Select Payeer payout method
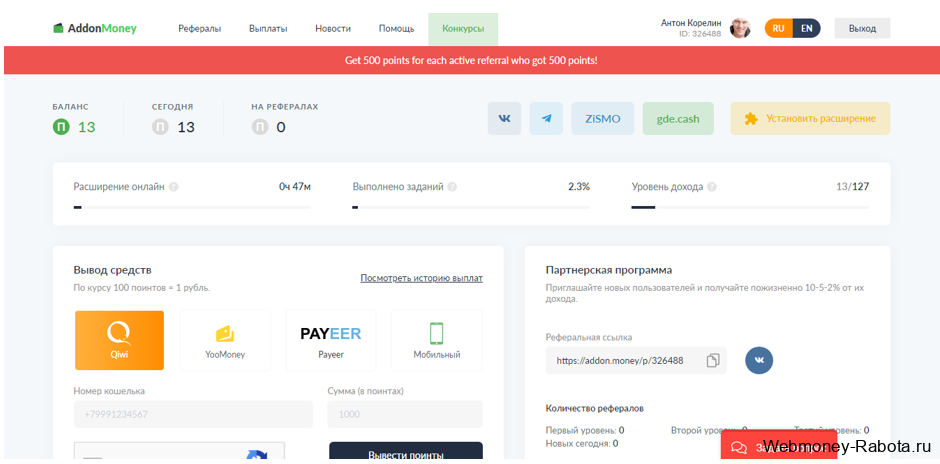This screenshot has width=940, height=464. pyautogui.click(x=331, y=340)
